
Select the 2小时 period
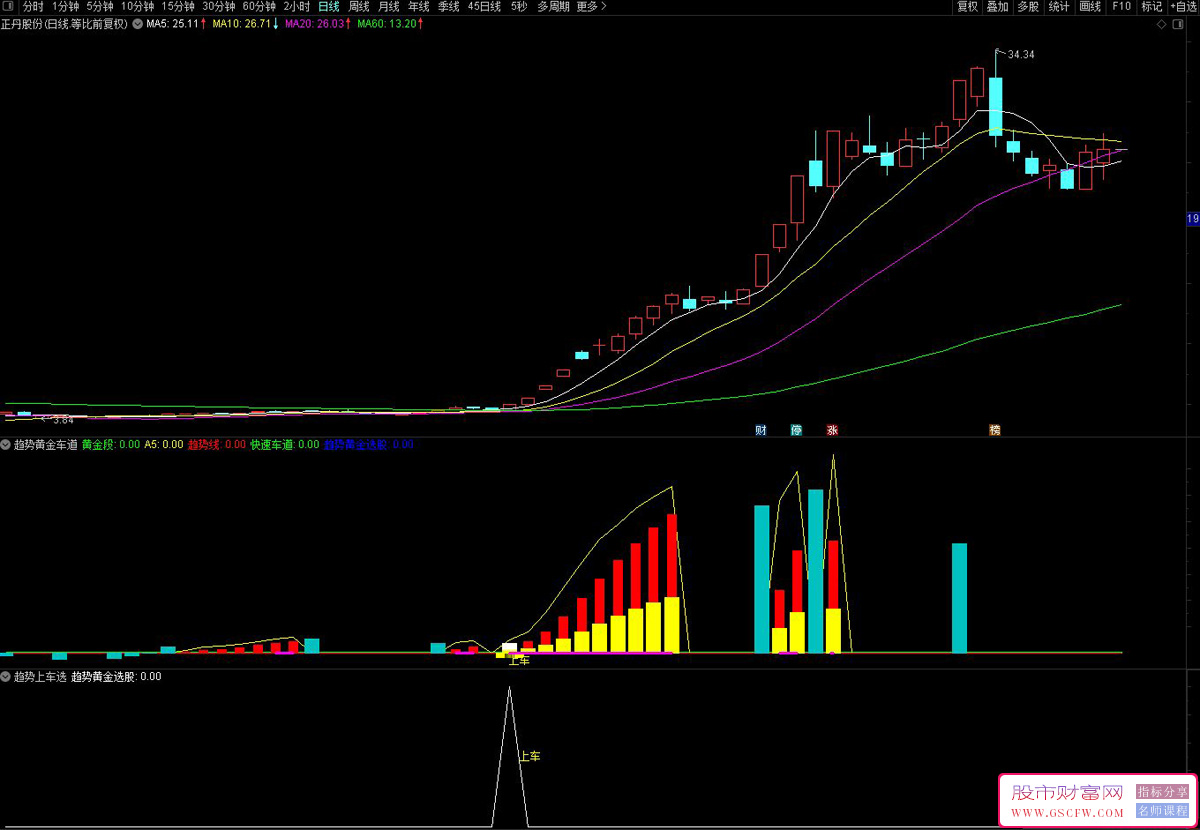pyautogui.click(x=296, y=6)
